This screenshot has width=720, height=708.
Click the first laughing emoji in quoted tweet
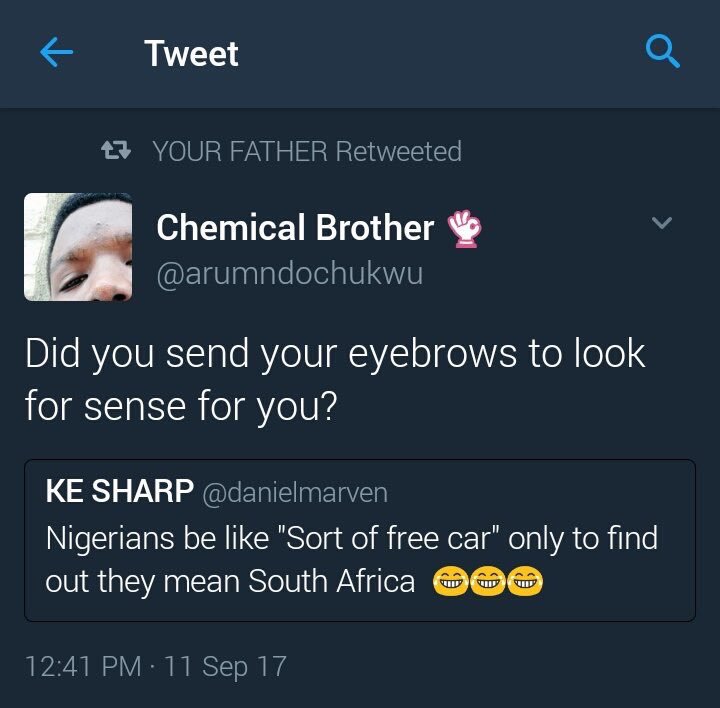coord(451,582)
